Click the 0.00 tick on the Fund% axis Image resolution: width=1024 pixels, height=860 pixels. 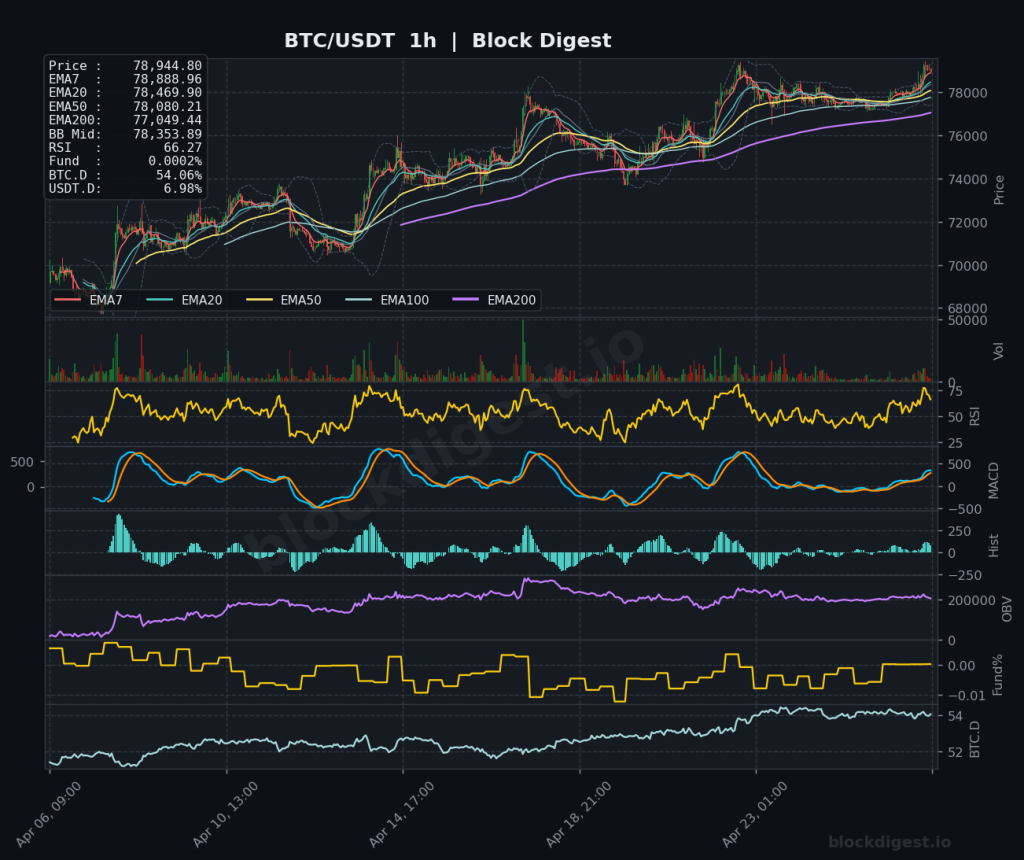tap(961, 666)
